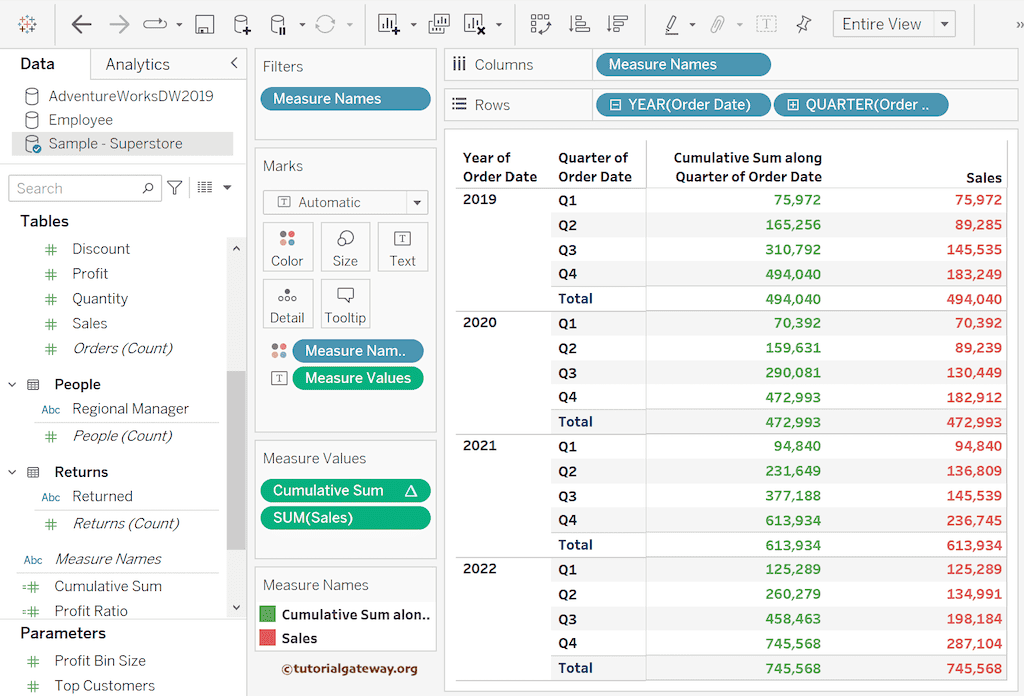Click the Size button in Marks

click(345, 247)
